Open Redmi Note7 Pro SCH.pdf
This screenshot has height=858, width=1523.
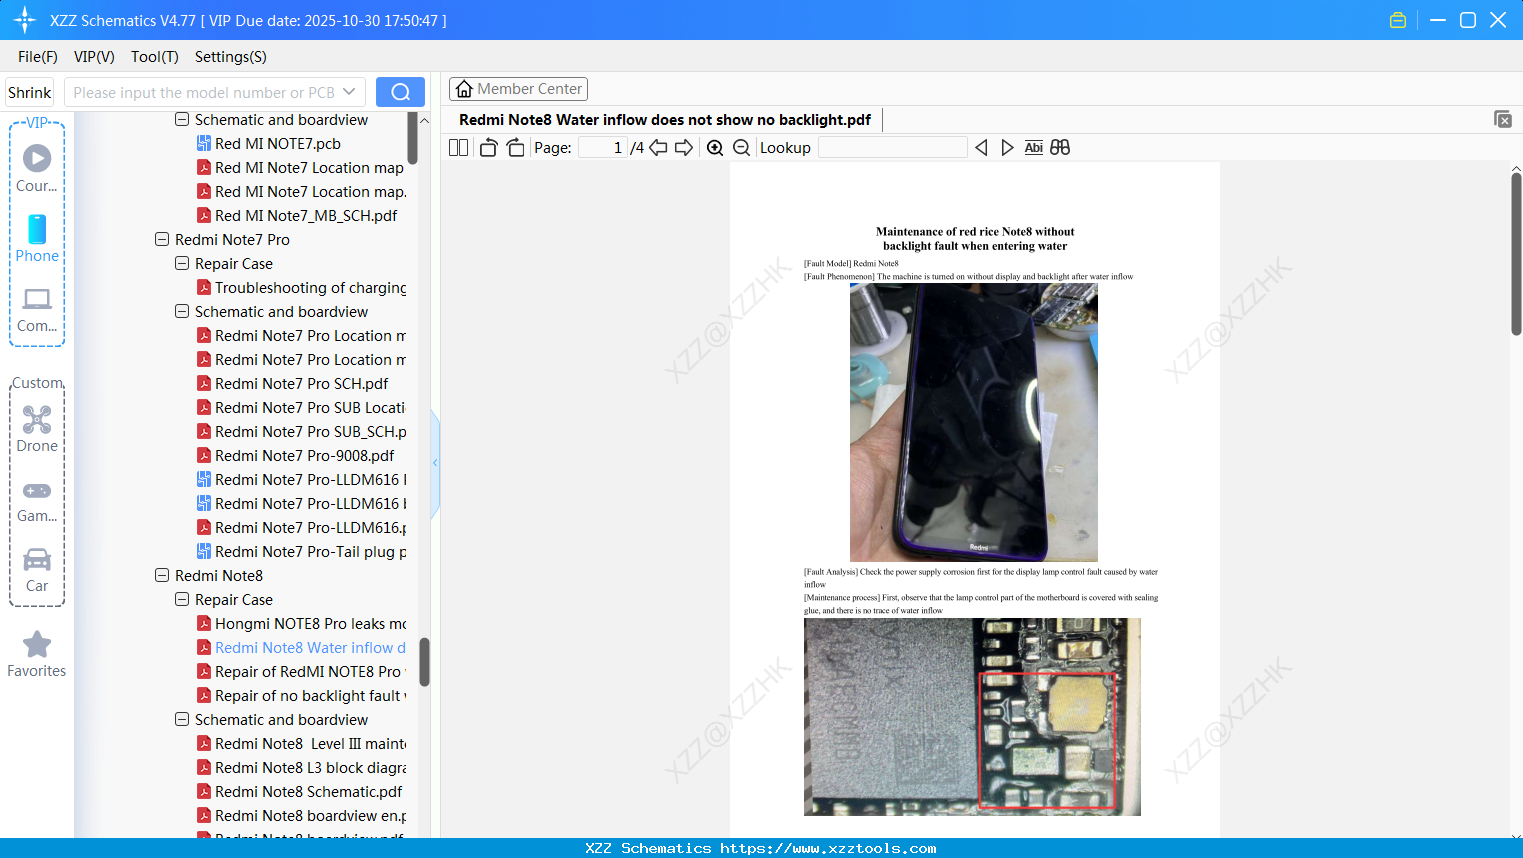coord(292,384)
